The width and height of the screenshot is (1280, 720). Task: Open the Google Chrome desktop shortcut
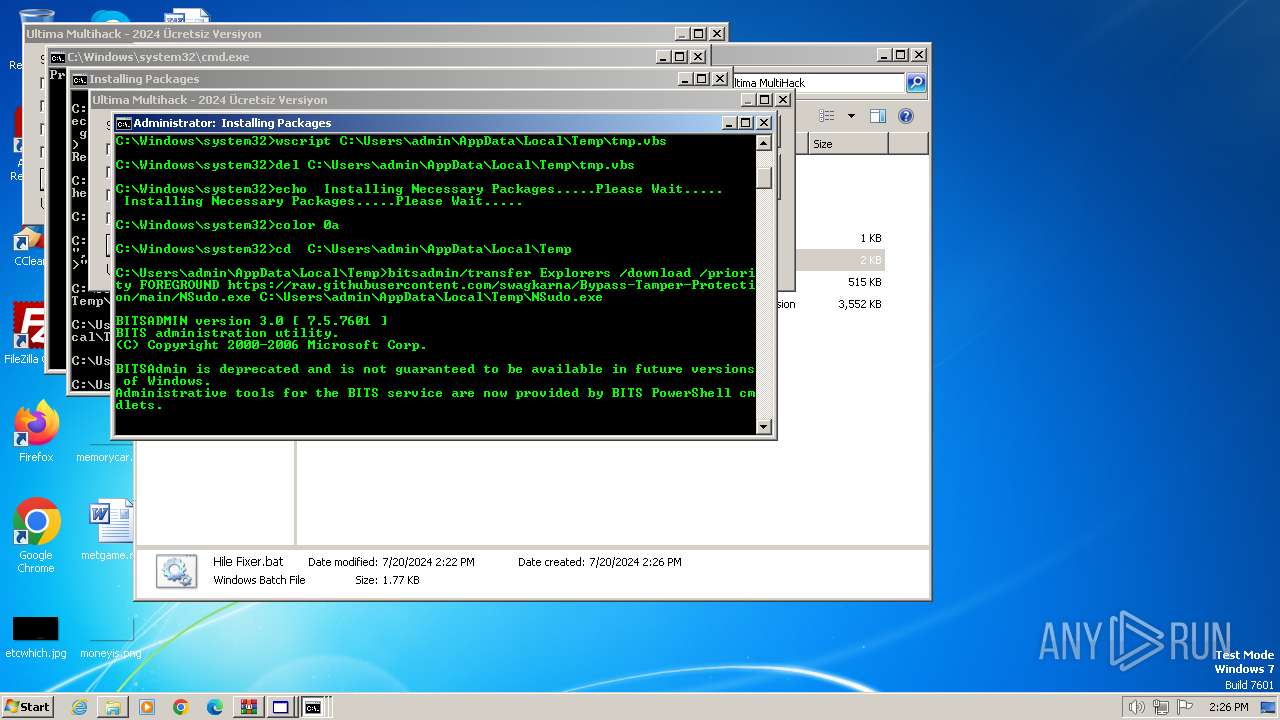coord(36,536)
